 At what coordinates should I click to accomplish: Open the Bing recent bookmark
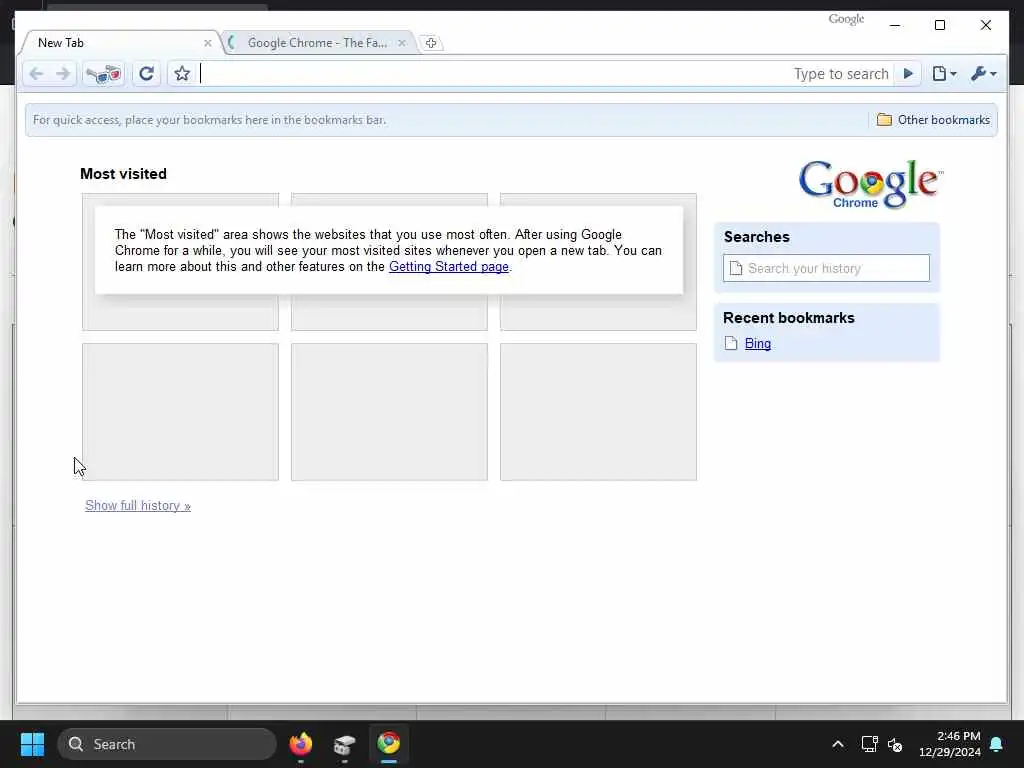click(758, 344)
